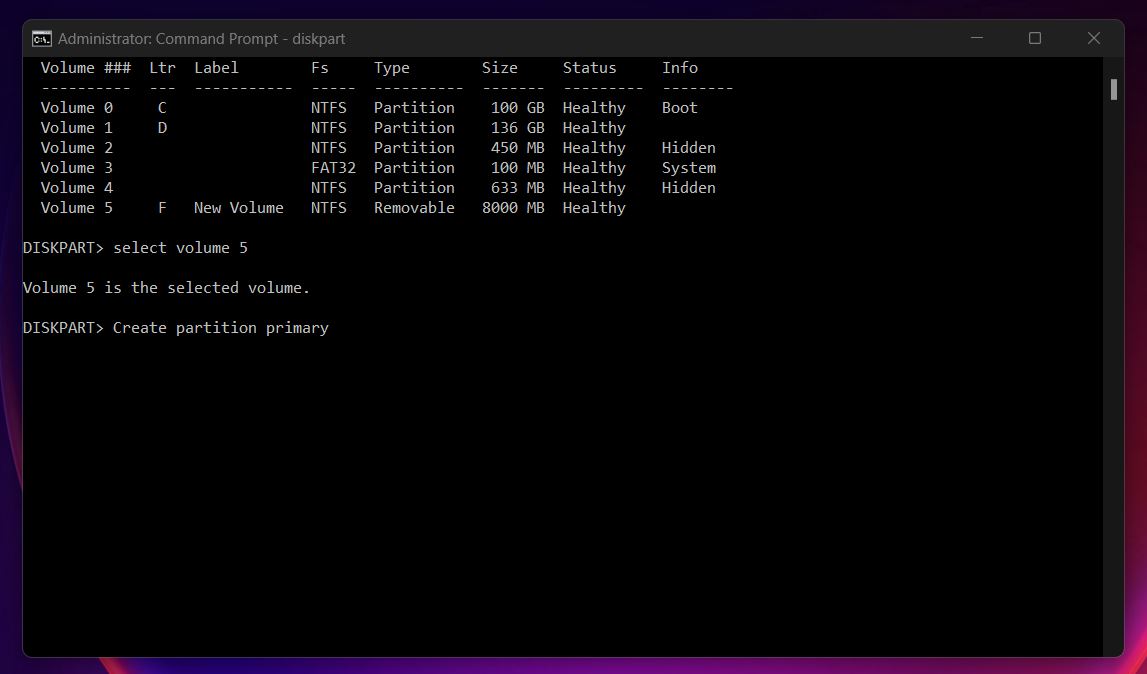1147x674 pixels.
Task: Click 'Volume 2' in the volume list
Action: coord(77,148)
